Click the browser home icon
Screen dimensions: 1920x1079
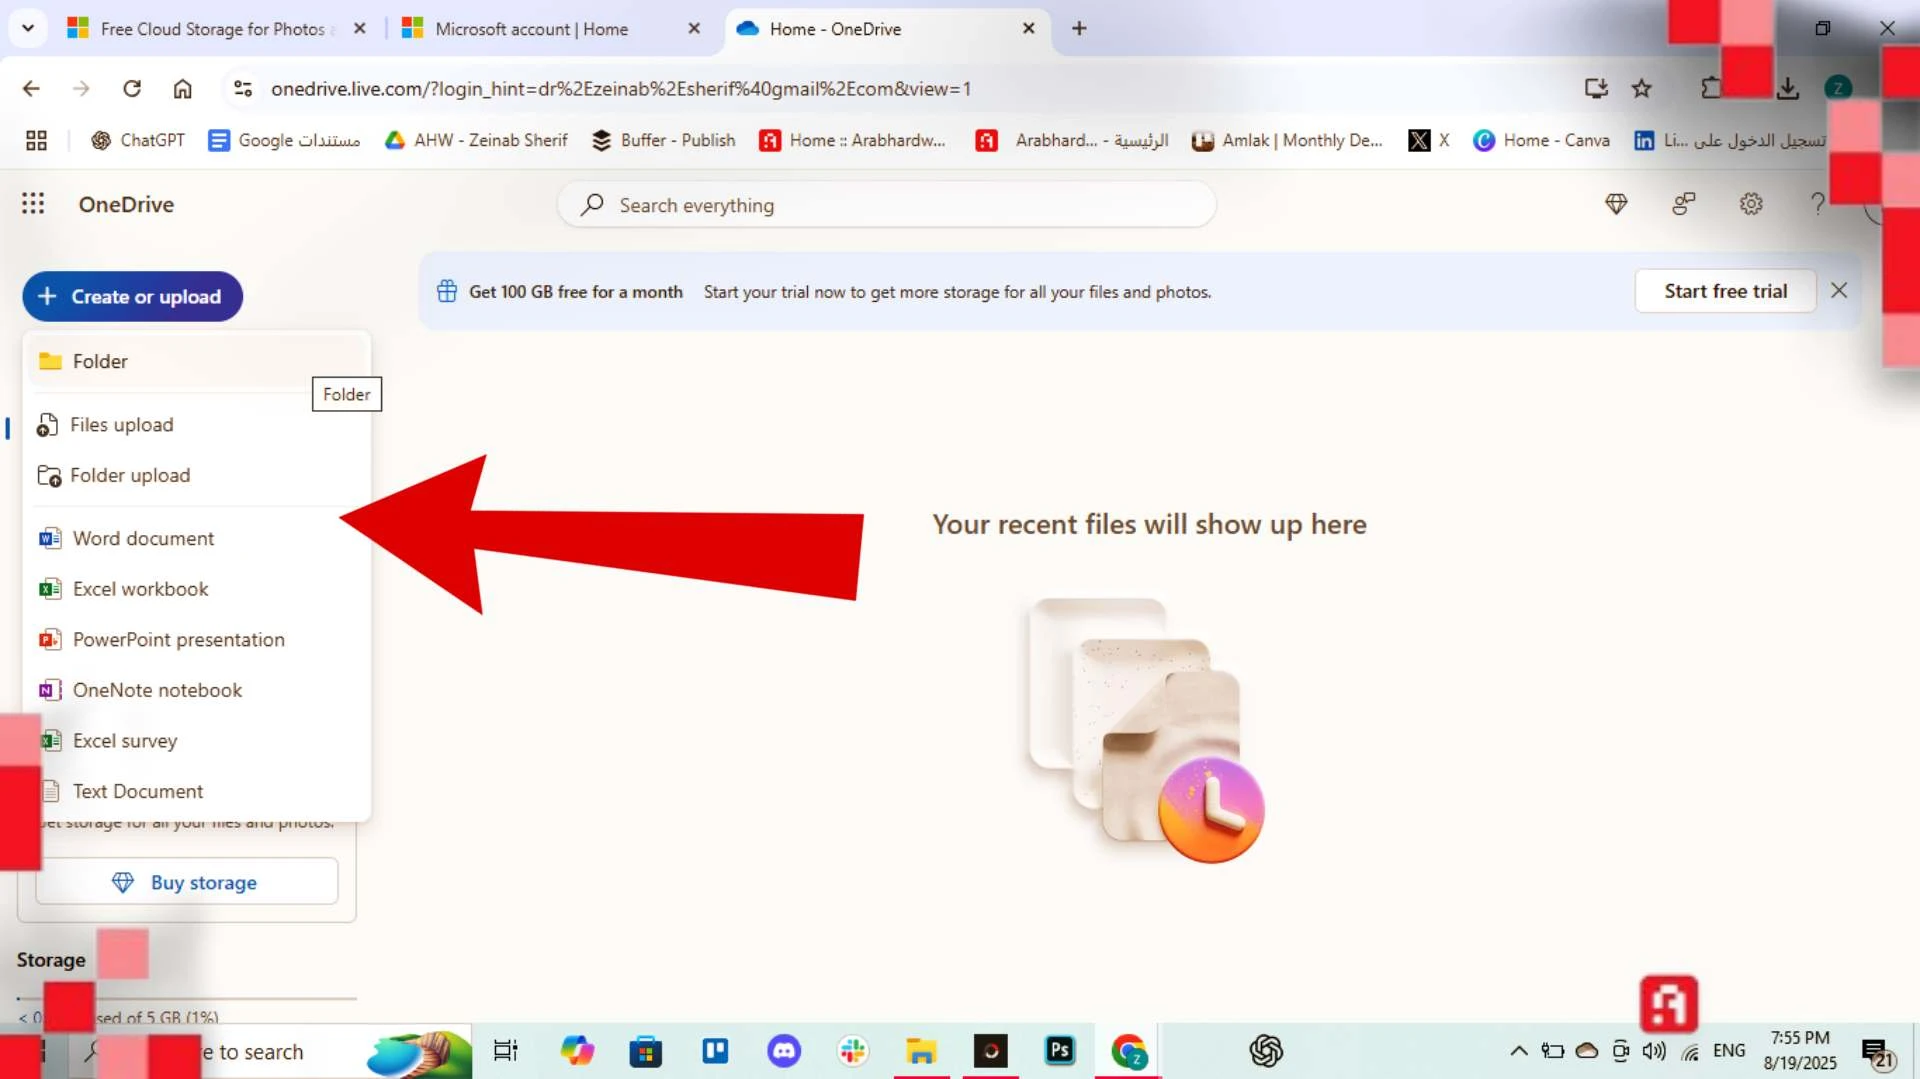click(x=182, y=89)
